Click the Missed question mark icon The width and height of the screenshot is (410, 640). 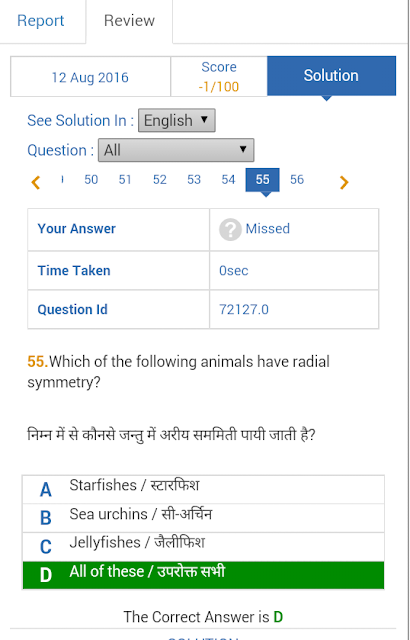tap(230, 229)
